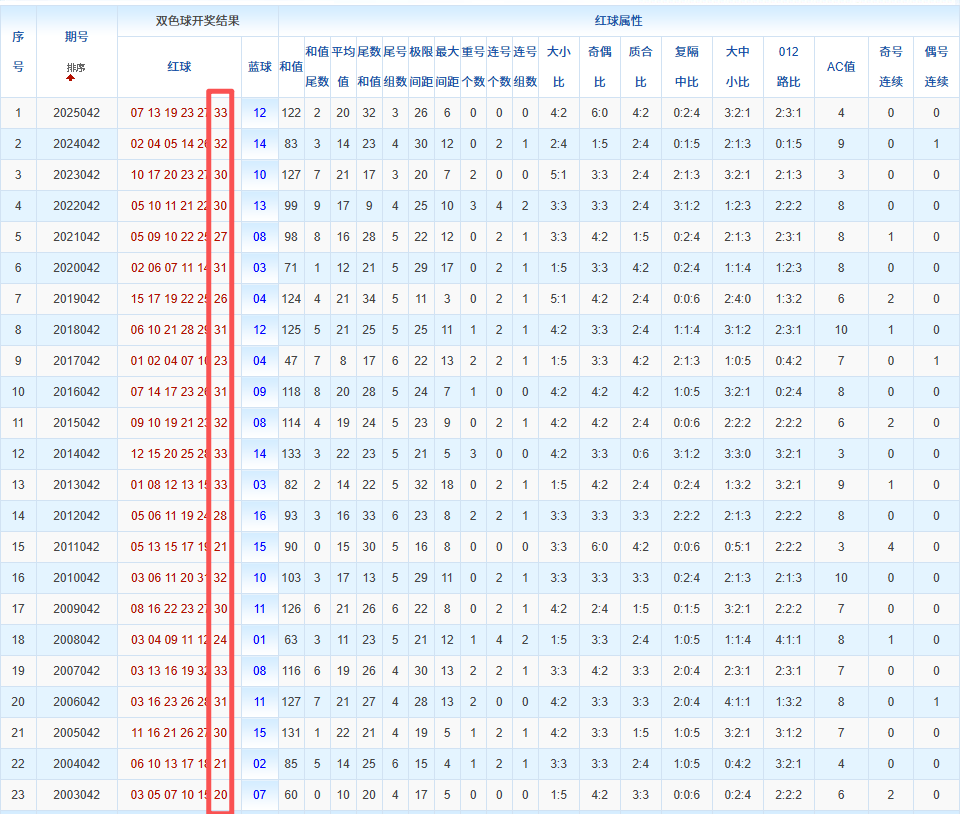
Task: Click 复隔中比 value 3:1:2 in row 2022042
Action: pyautogui.click(x=687, y=206)
